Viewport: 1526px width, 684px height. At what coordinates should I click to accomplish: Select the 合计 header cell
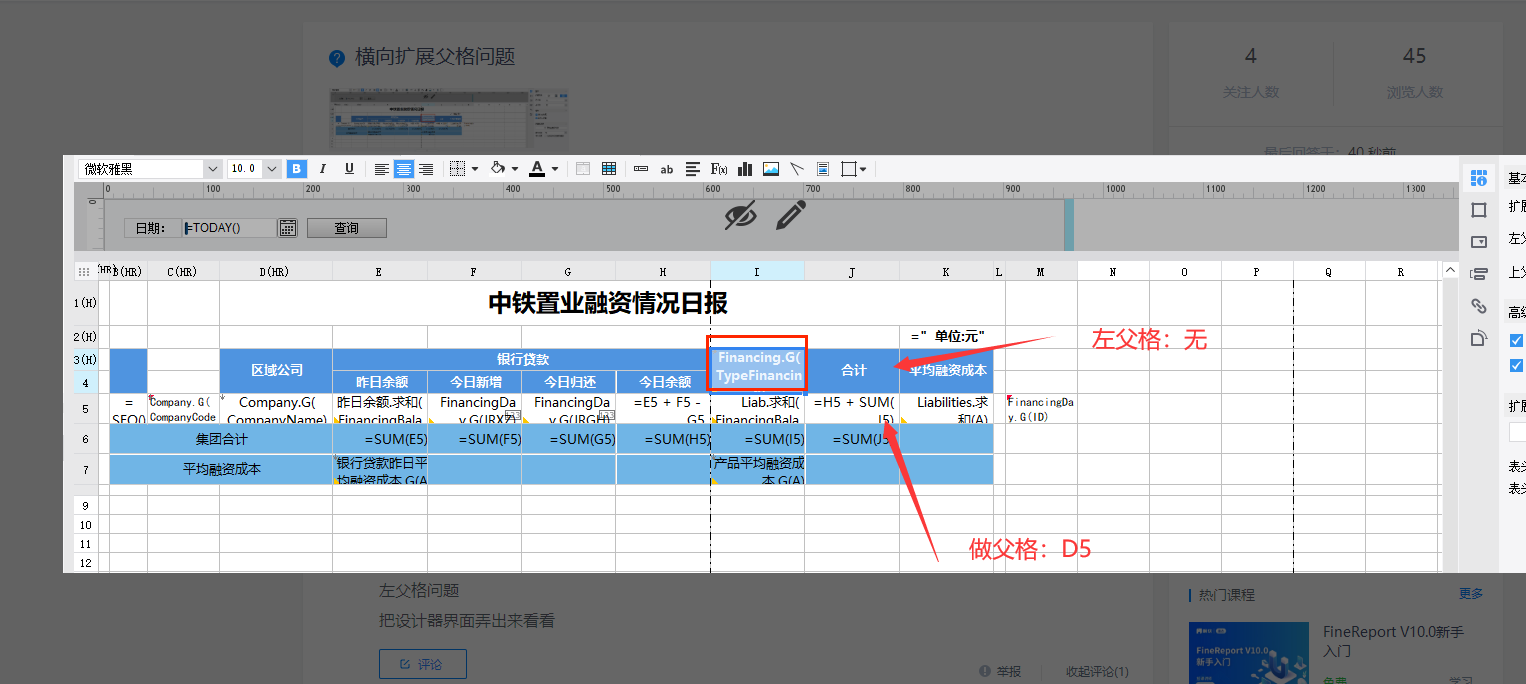click(853, 370)
